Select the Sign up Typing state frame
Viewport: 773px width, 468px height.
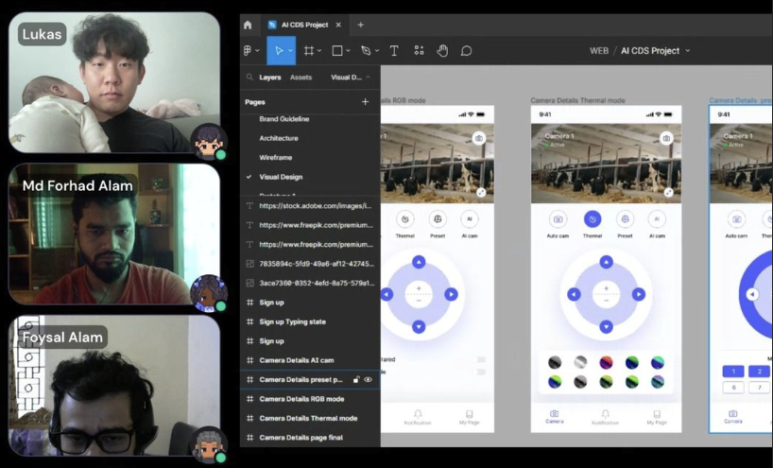point(310,322)
